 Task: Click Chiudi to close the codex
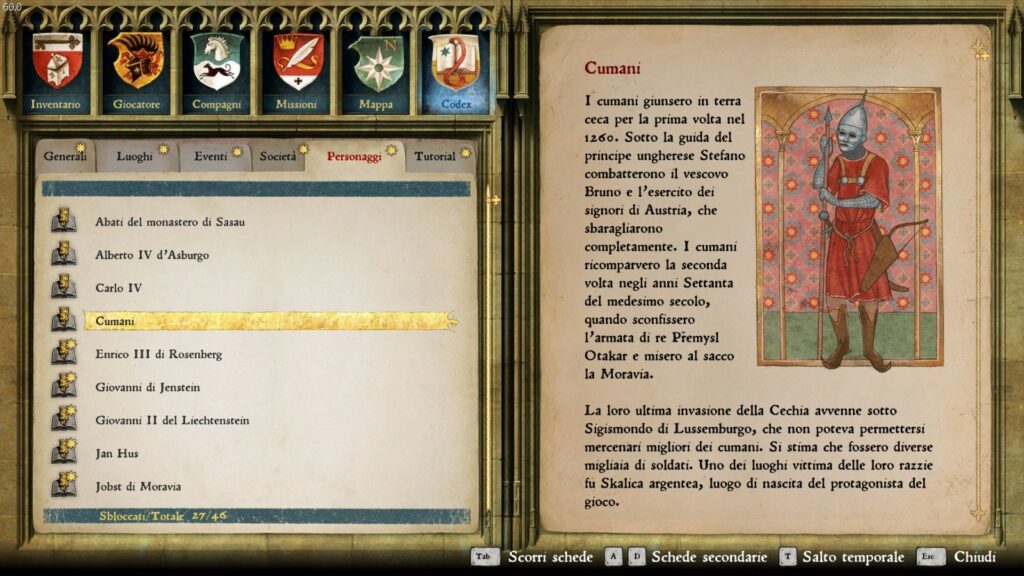[975, 557]
